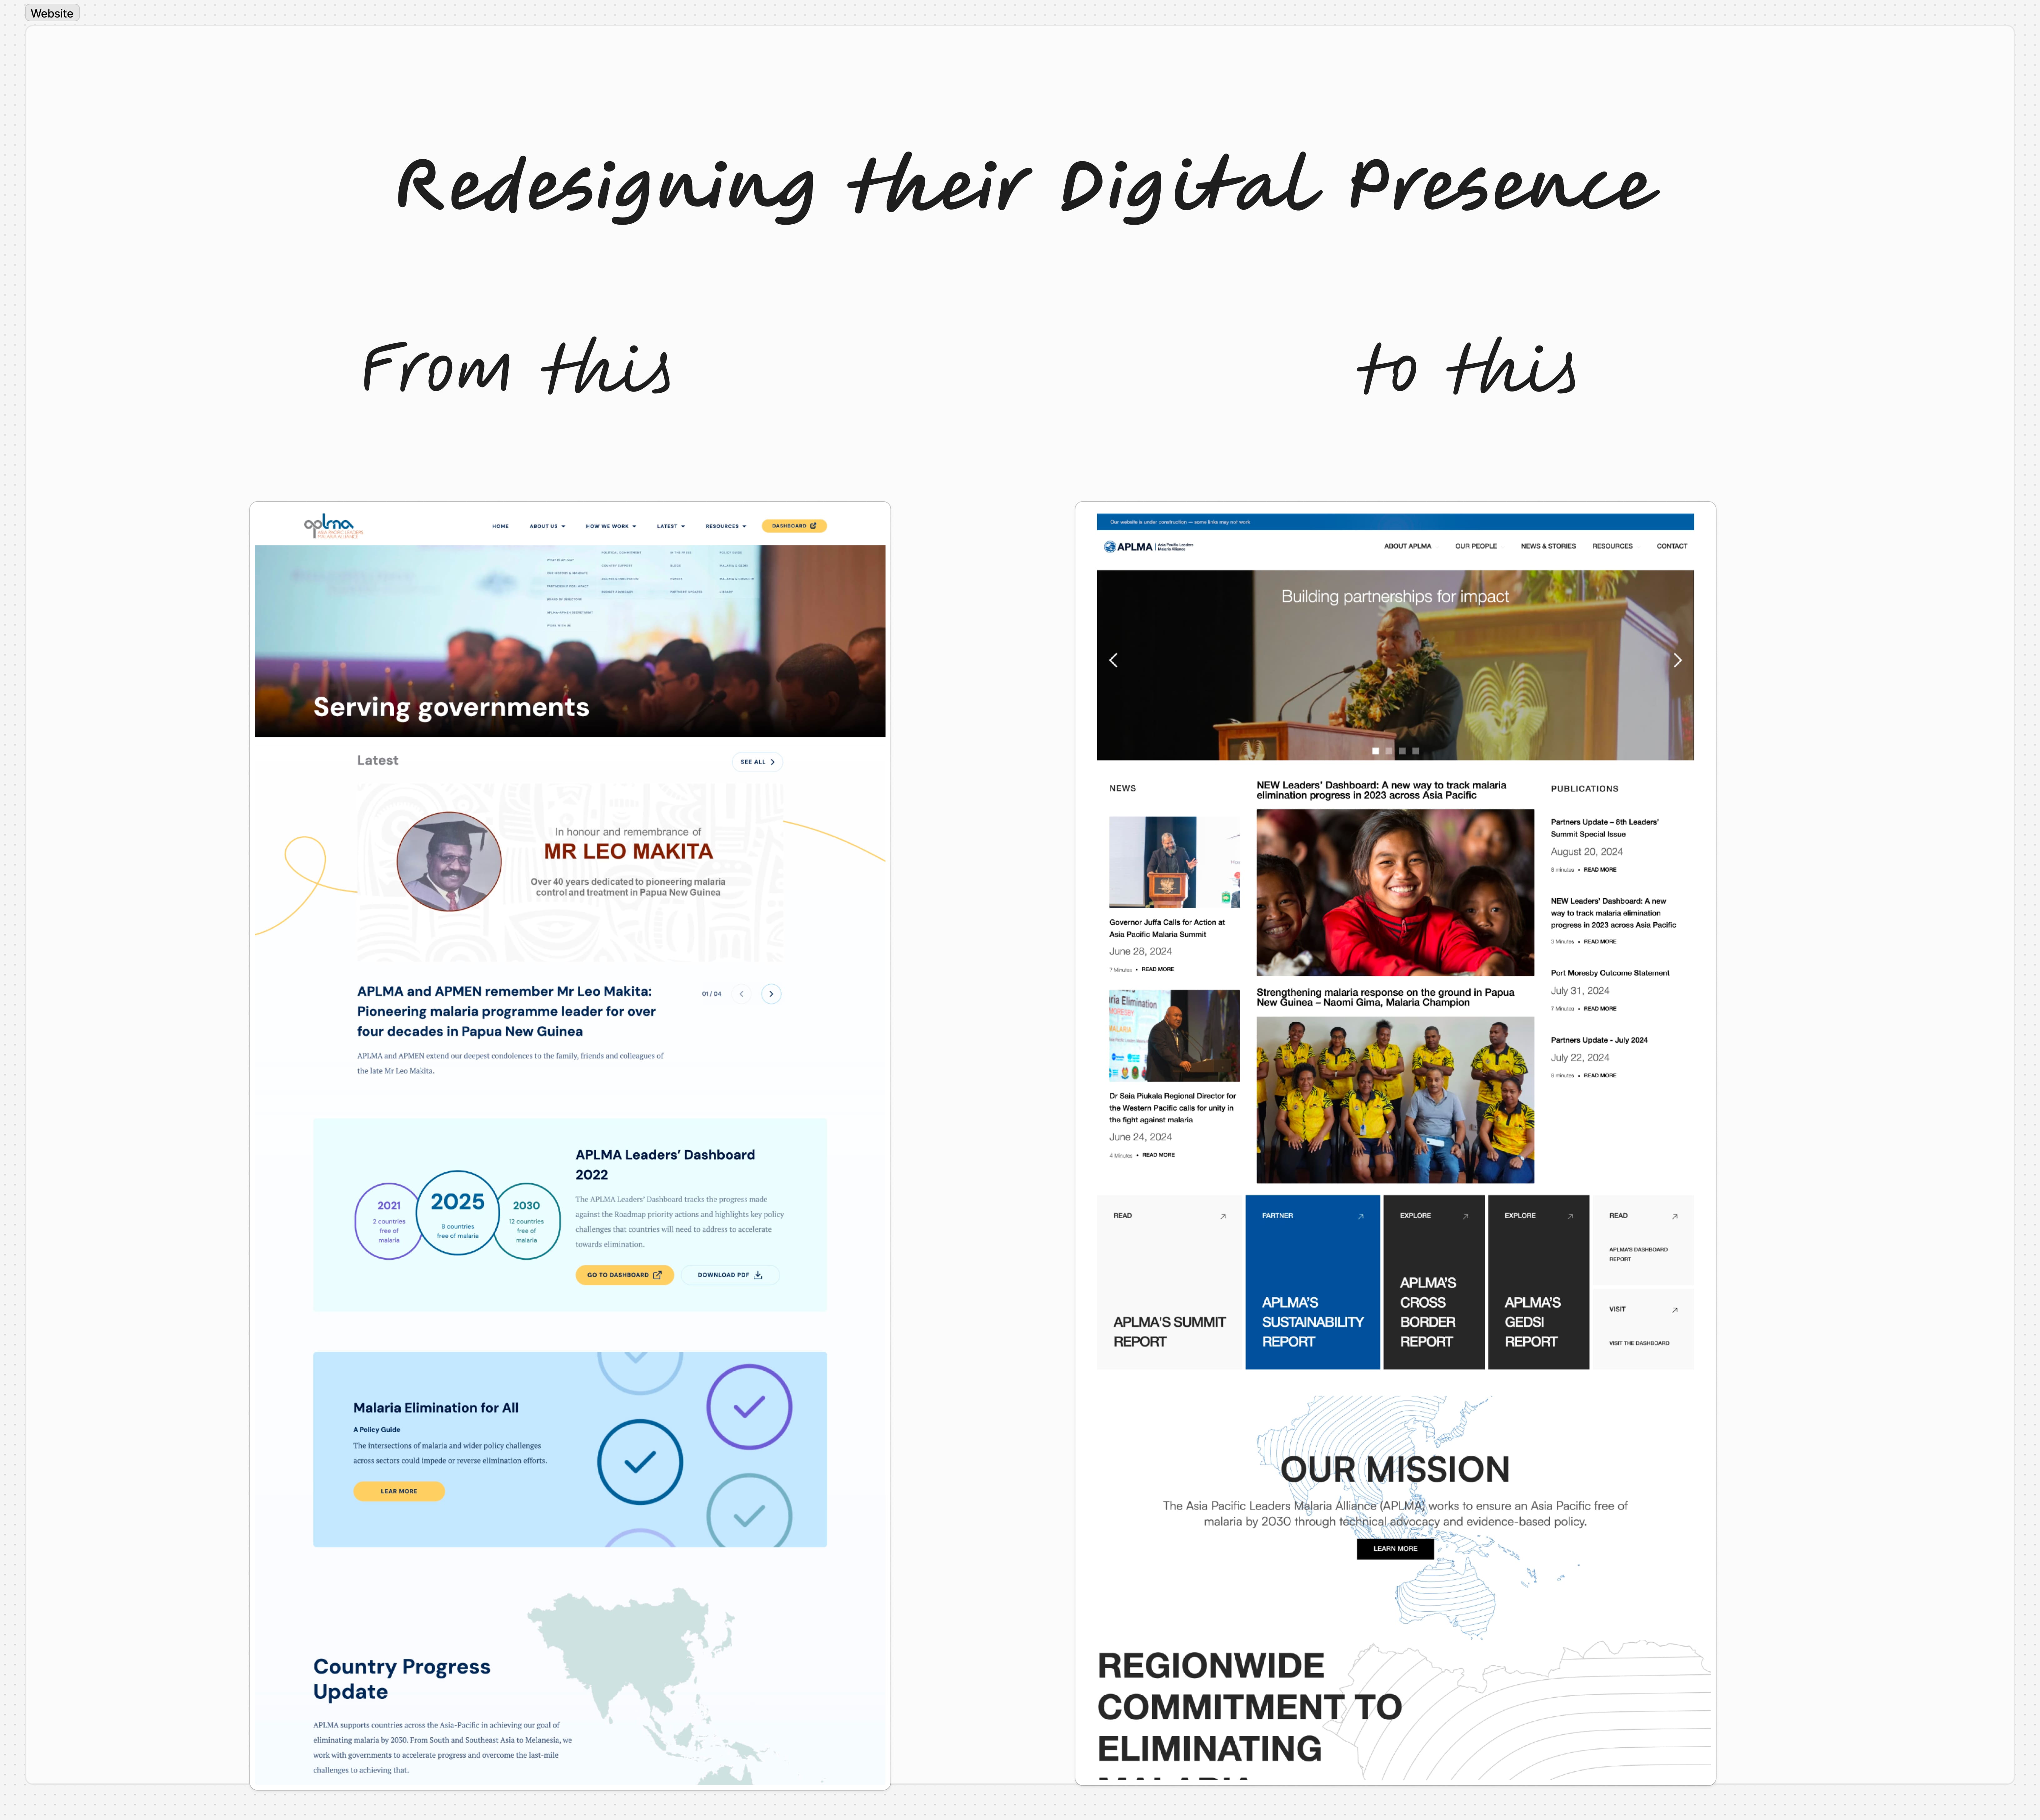Click the Country Progress Update heading
This screenshot has height=1820, width=2040.
coord(402,1679)
